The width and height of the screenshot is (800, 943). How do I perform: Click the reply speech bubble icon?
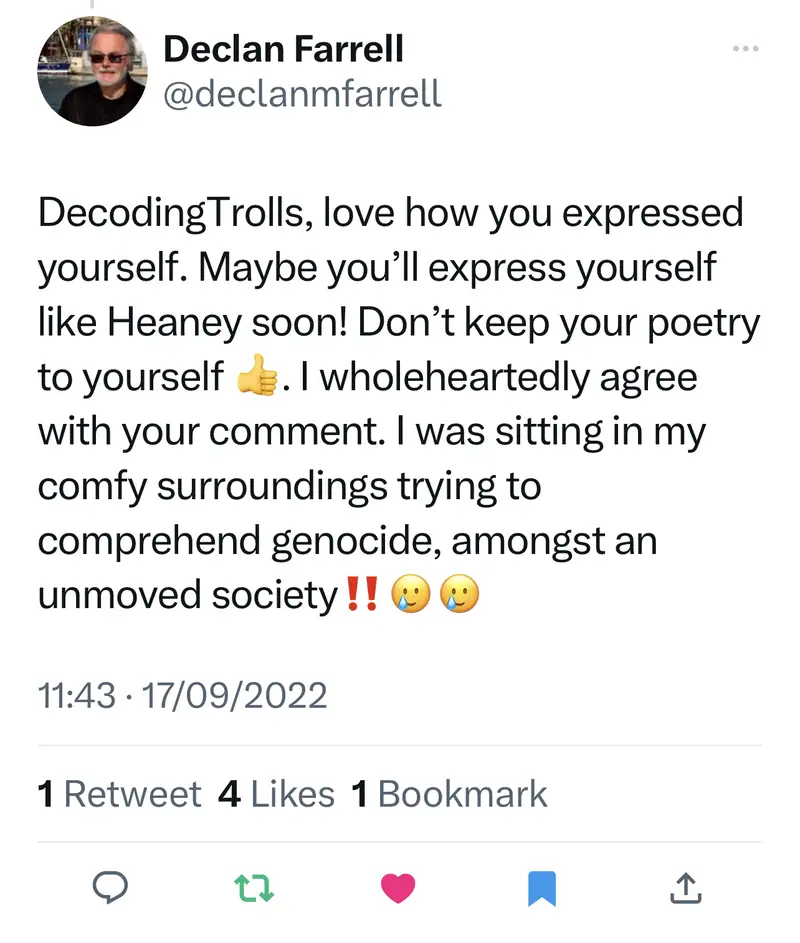click(x=107, y=886)
